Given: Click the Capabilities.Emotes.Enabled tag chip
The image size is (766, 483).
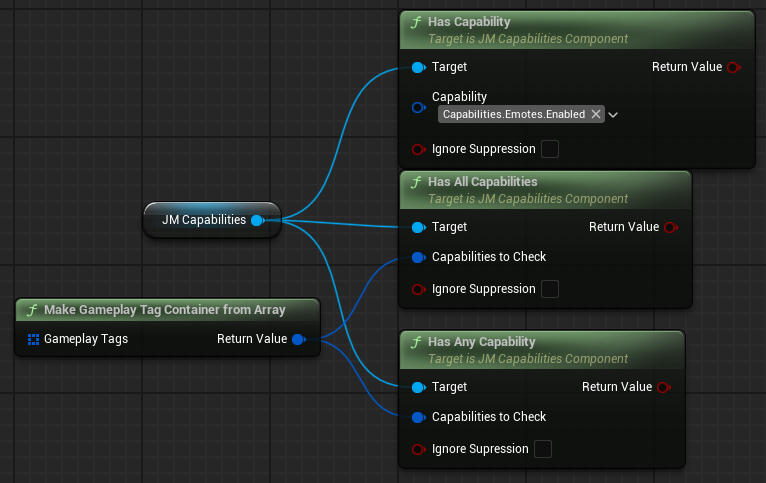Looking at the screenshot, I should [514, 115].
